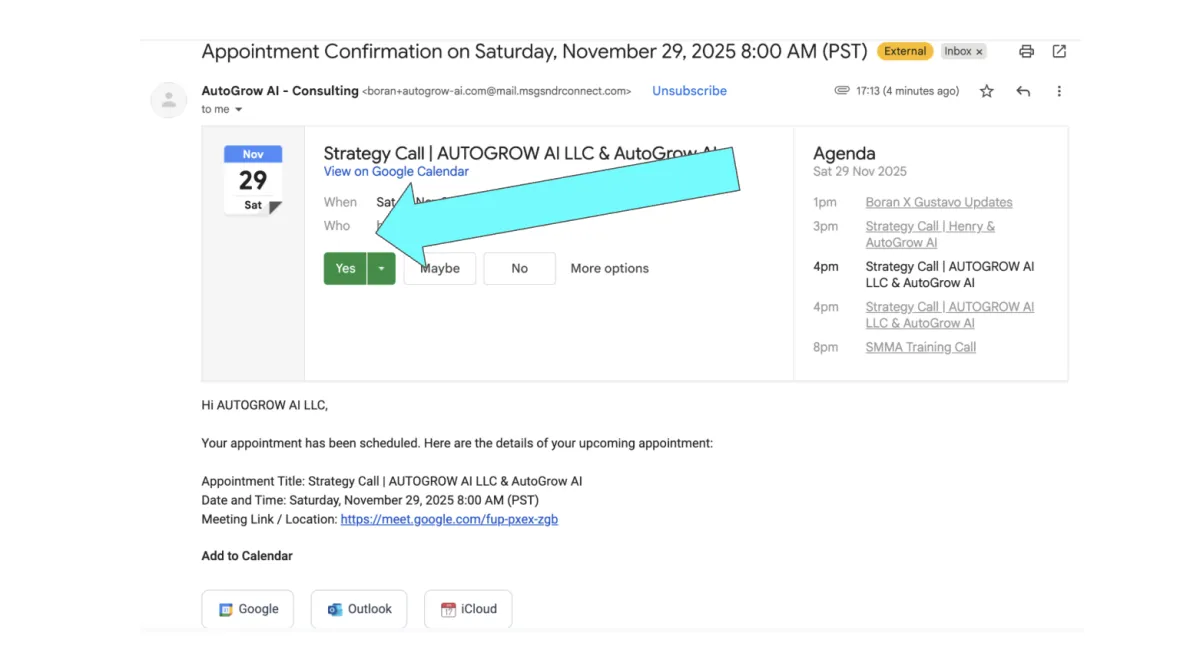The image size is (1200, 666).
Task: Print this email with the printer icon
Action: [1026, 52]
